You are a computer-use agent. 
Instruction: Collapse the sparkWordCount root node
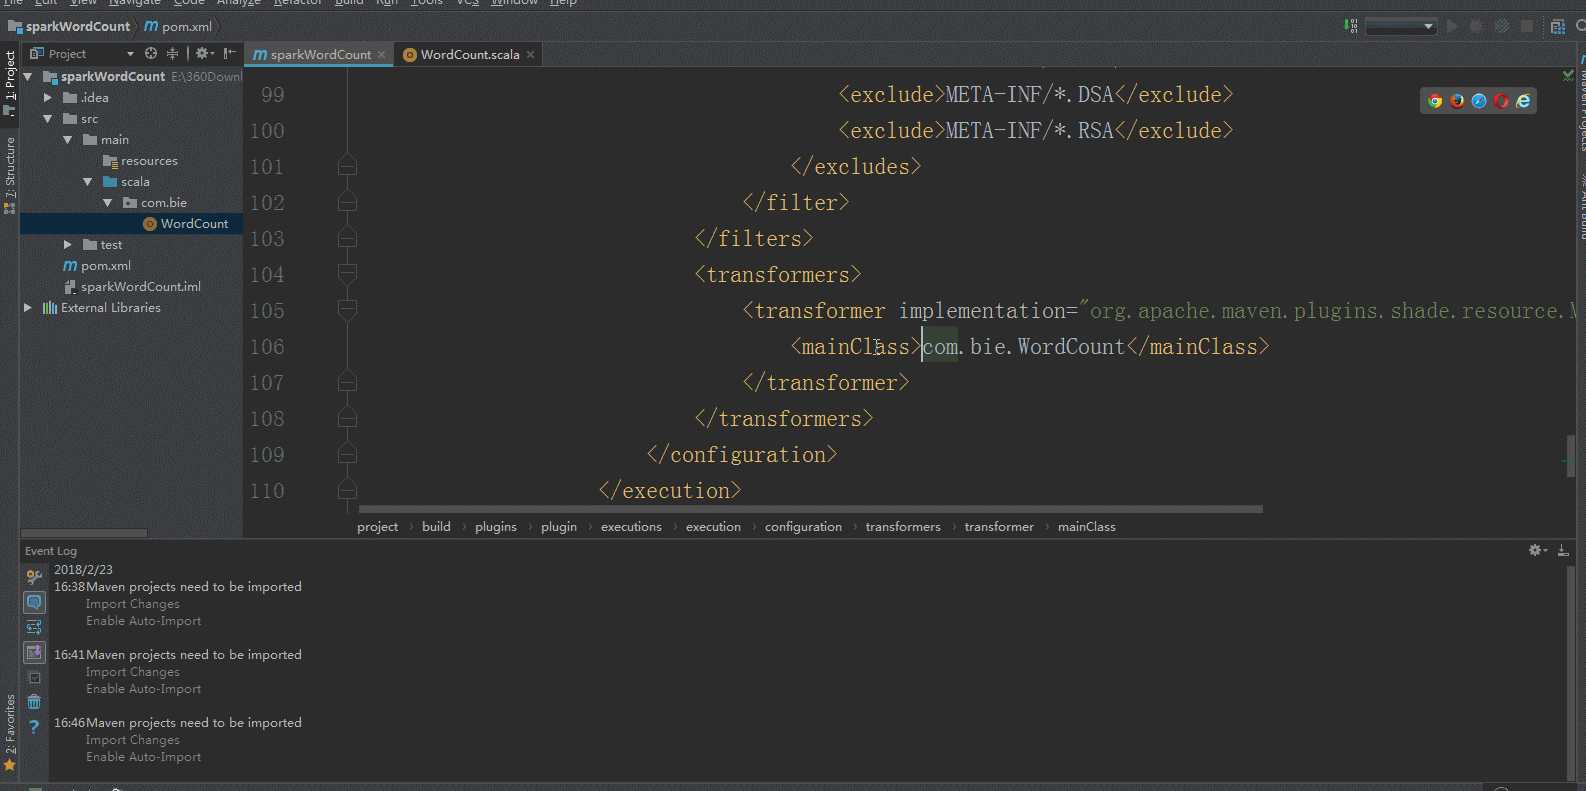tap(28, 77)
